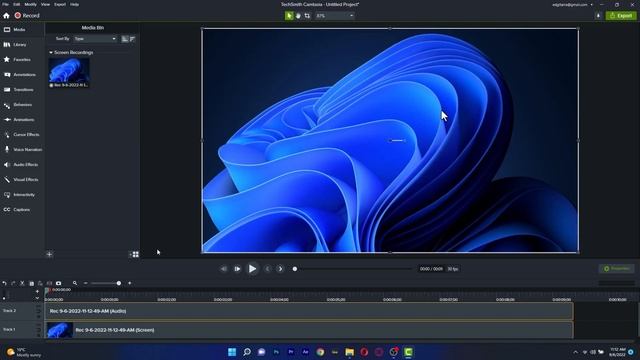Image resolution: width=640 pixels, height=360 pixels.
Task: Open the canvas zoom percentage dropdown
Action: coord(335,16)
